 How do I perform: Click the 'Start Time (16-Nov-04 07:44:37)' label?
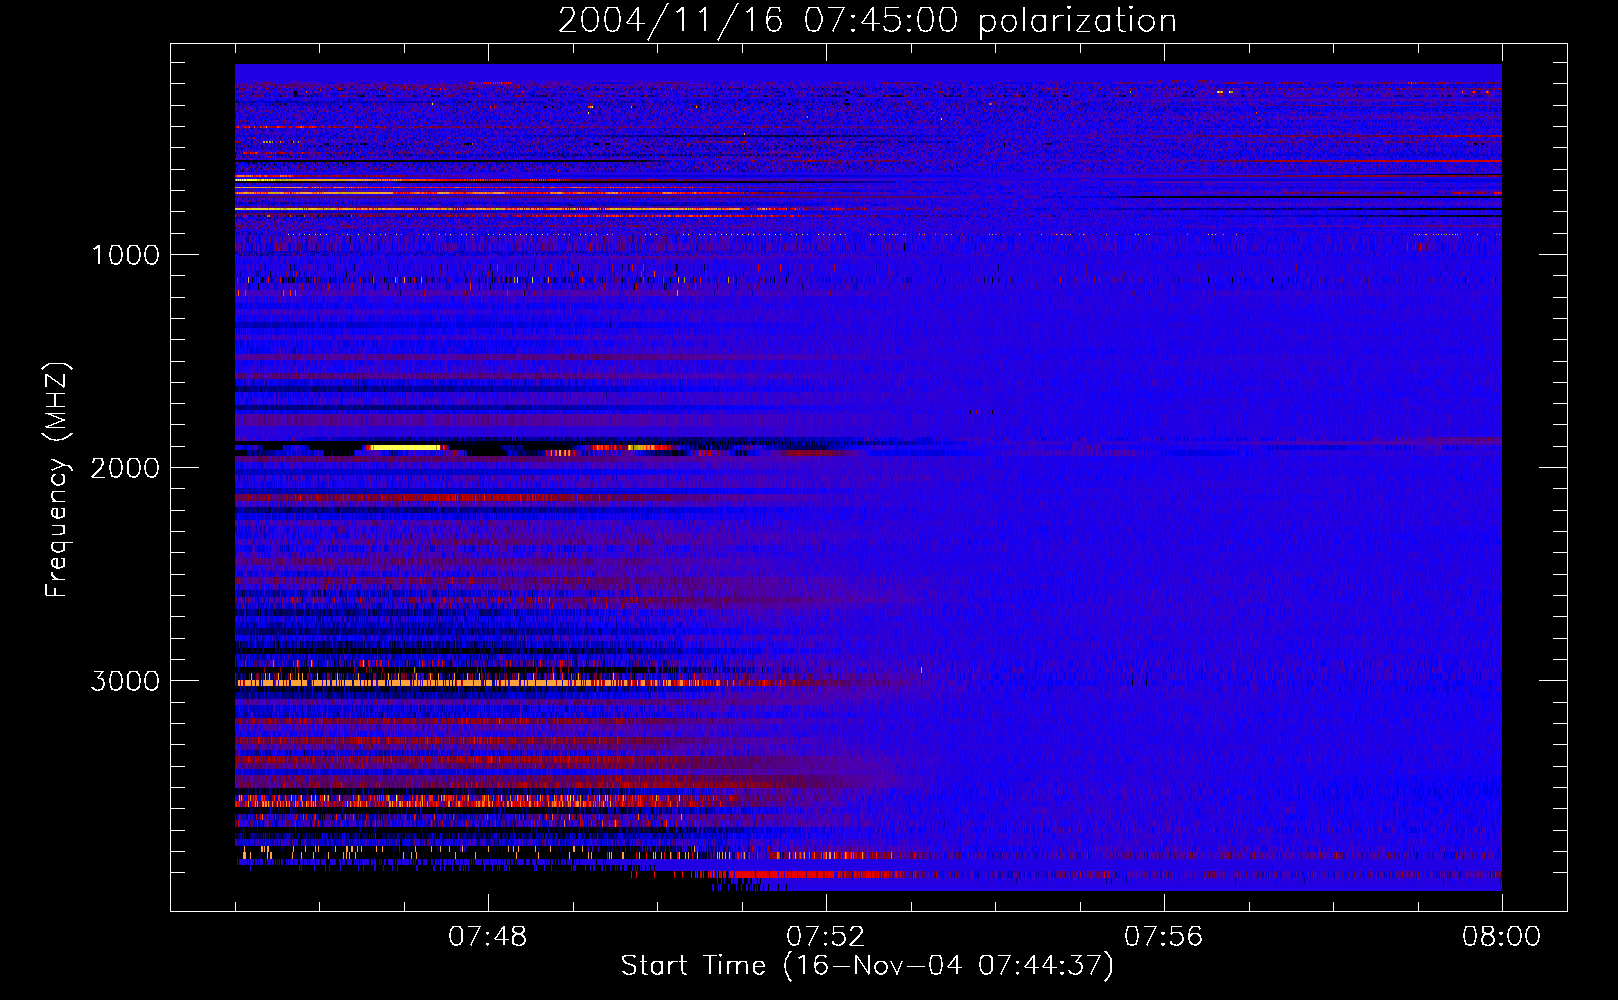(867, 966)
